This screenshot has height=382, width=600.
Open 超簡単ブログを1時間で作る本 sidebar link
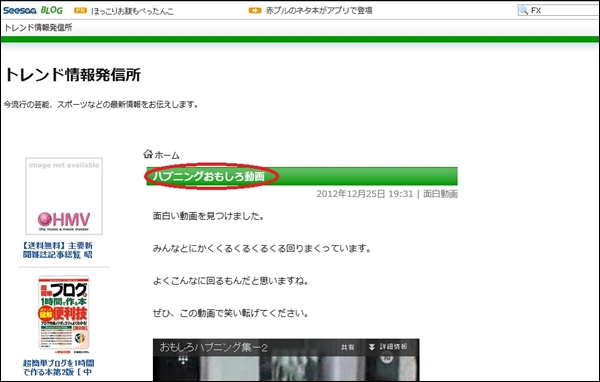pos(58,367)
